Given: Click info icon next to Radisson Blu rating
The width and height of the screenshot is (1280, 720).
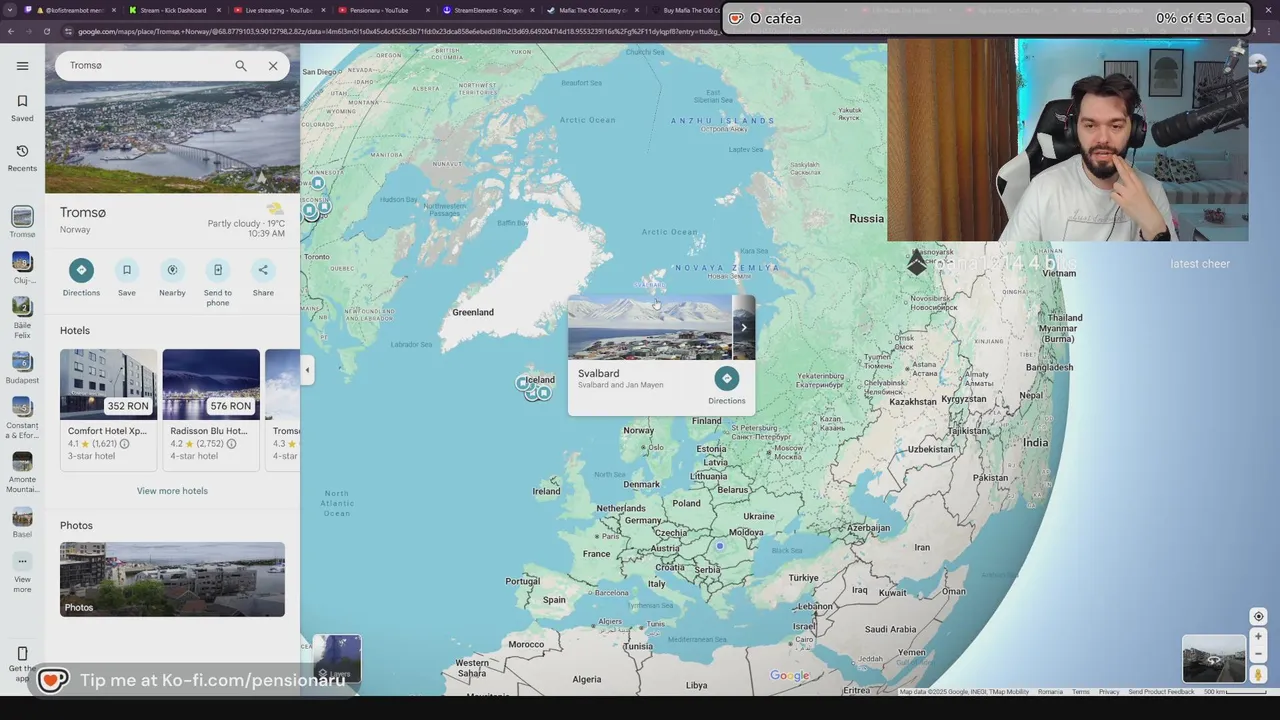Looking at the screenshot, I should (x=231, y=444).
